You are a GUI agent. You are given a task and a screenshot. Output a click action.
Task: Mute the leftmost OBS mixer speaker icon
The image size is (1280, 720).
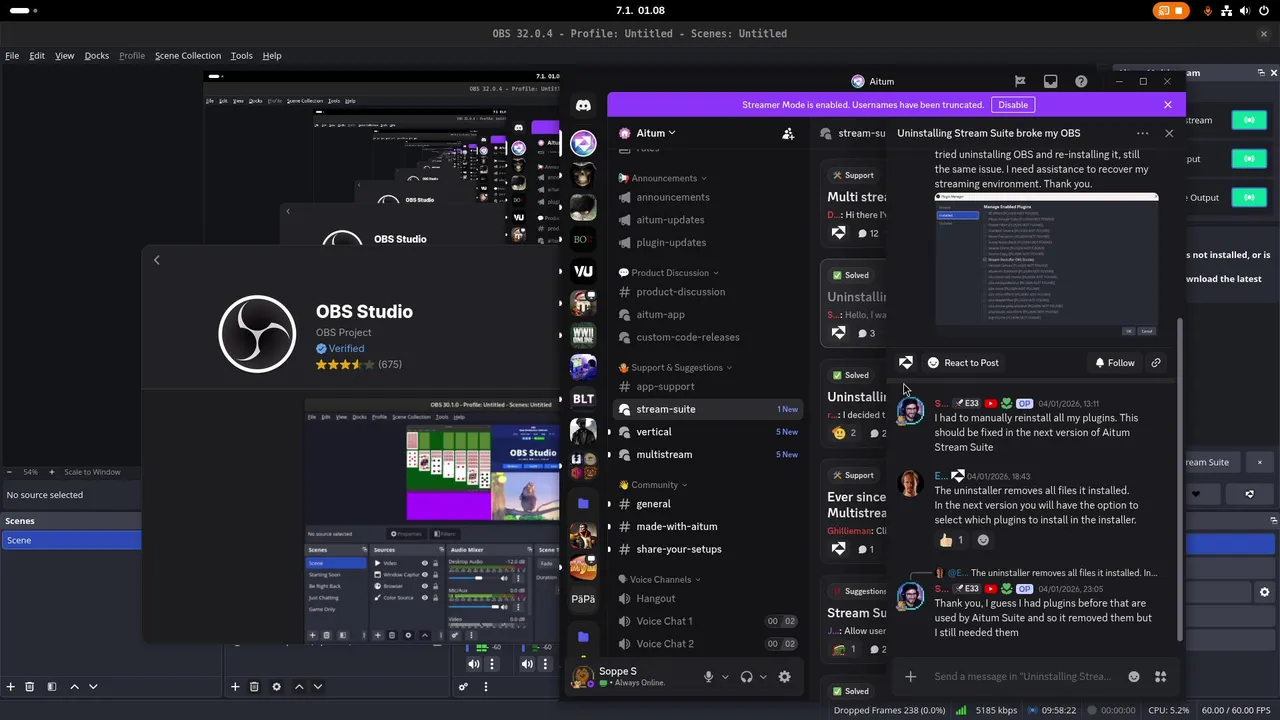pos(474,663)
